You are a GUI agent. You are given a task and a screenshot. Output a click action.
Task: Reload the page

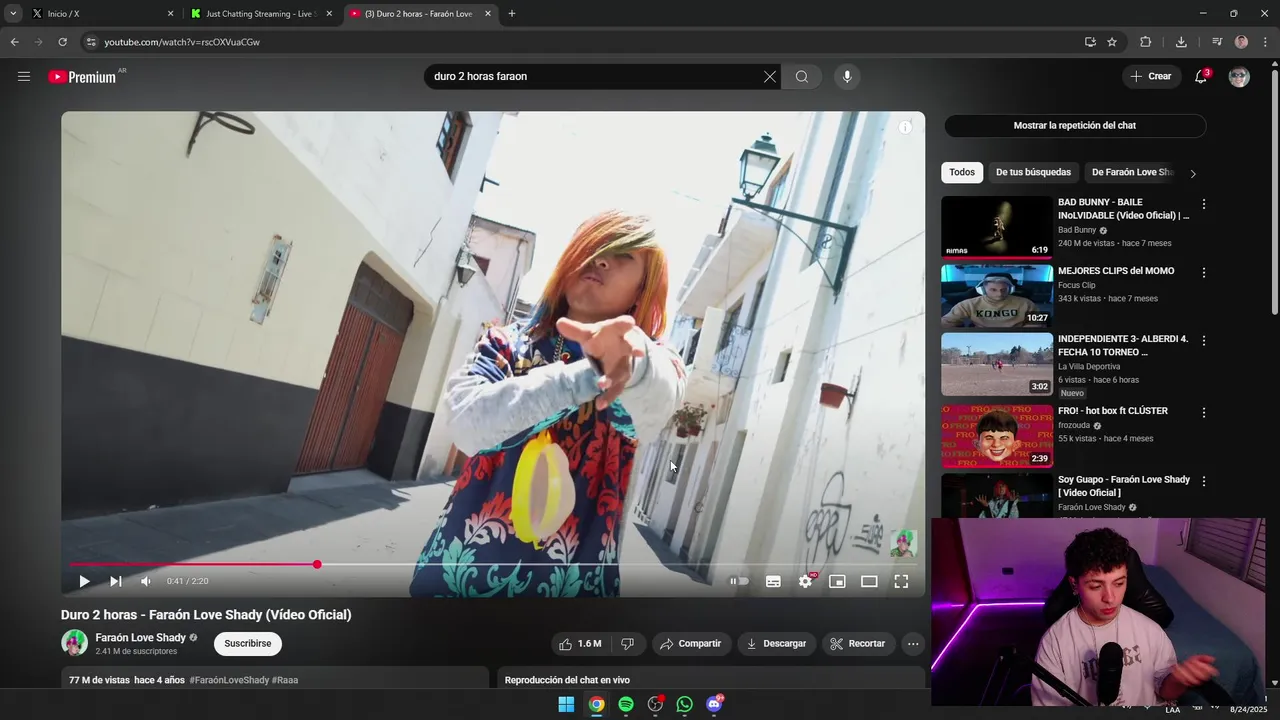pos(62,42)
